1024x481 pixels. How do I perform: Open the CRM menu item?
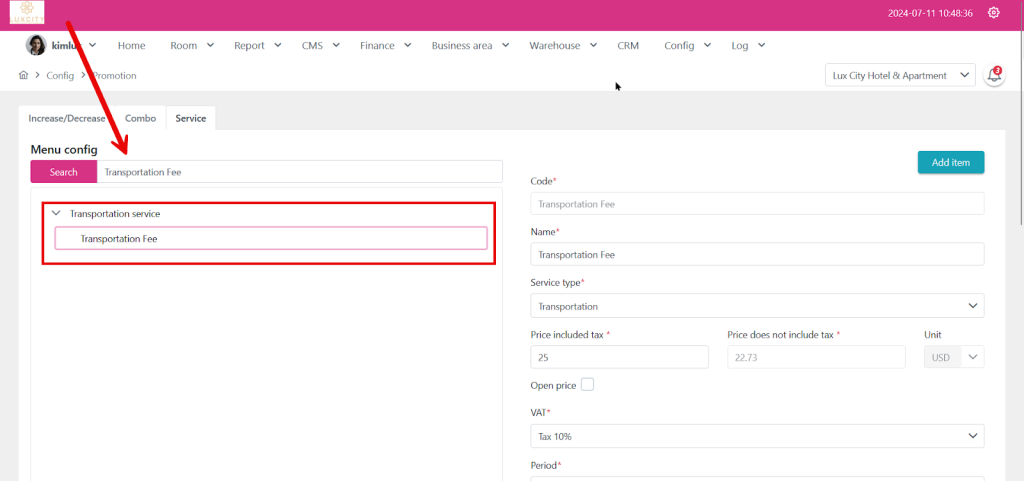(x=628, y=45)
